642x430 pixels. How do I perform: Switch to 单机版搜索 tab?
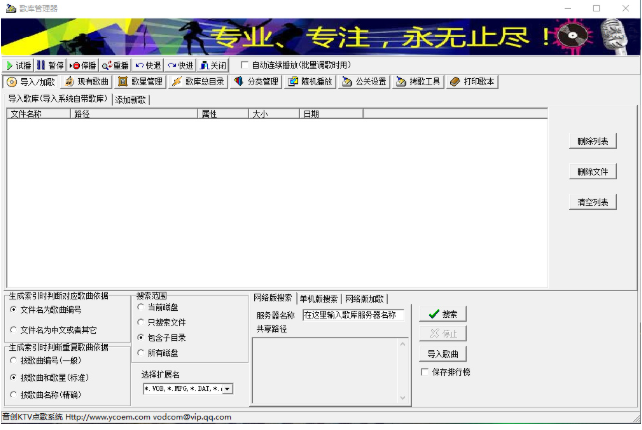319,299
